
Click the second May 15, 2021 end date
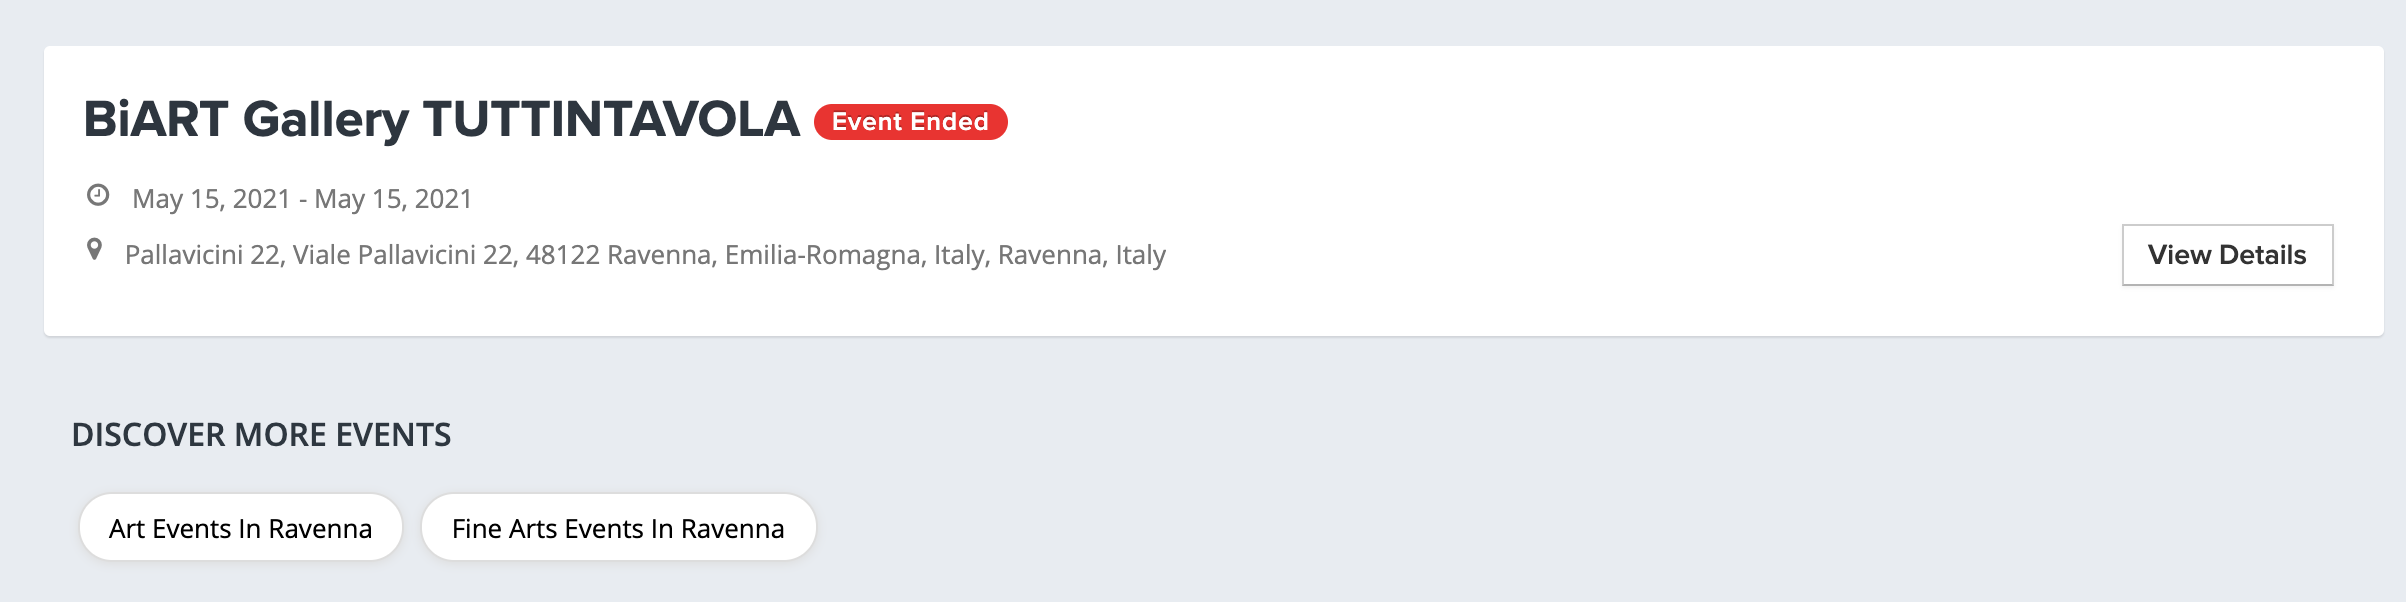coord(393,199)
